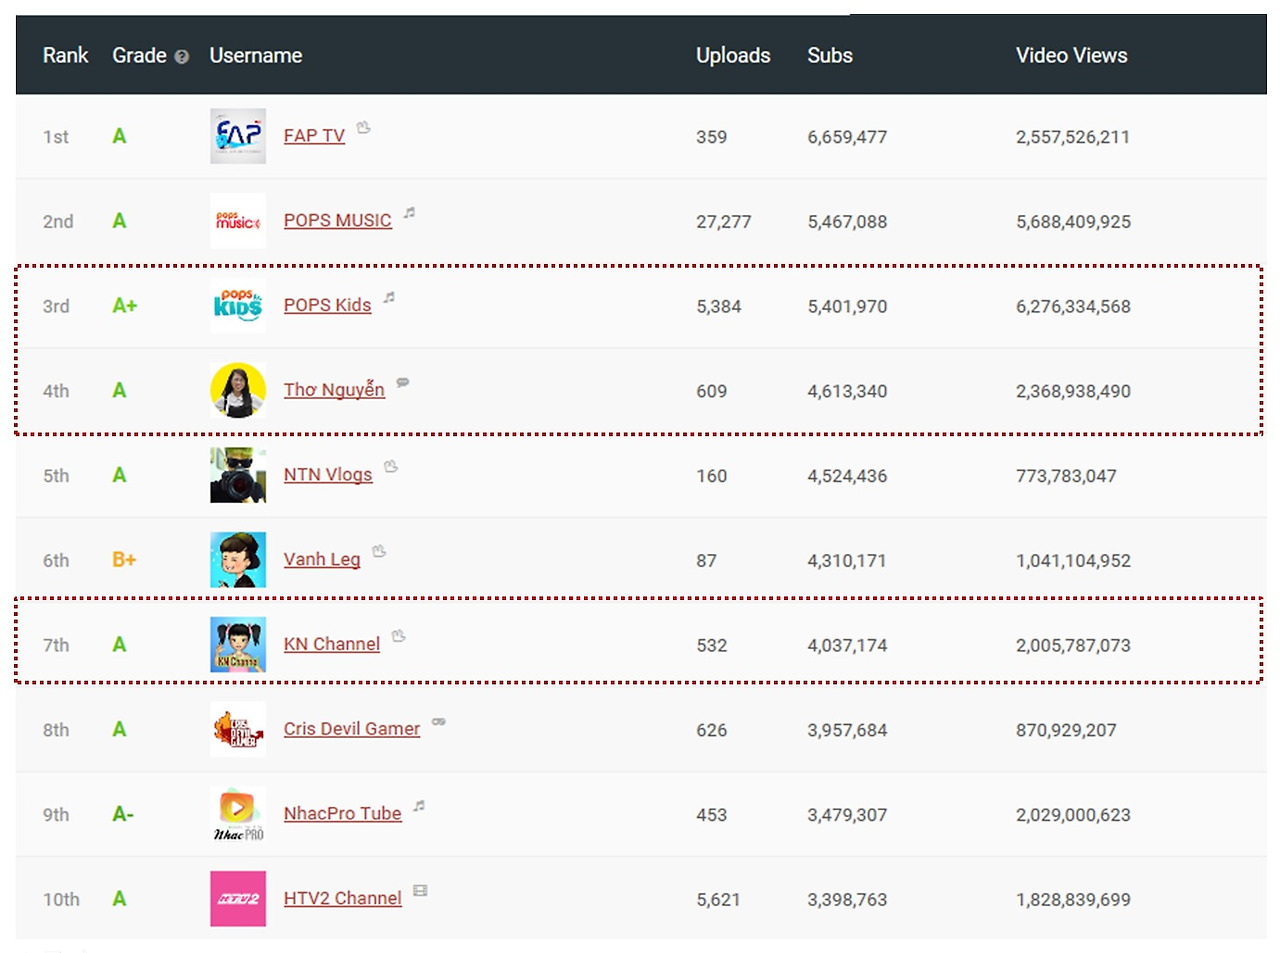Image resolution: width=1280 pixels, height=953 pixels.
Task: Select POPS Kids uploads value 5,384
Action: coord(719,307)
